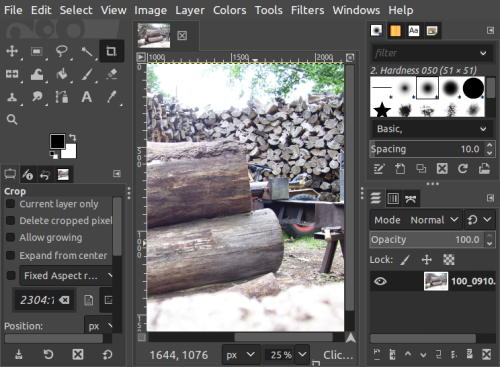500x367 pixels.
Task: Open the File menu
Action: click(13, 10)
